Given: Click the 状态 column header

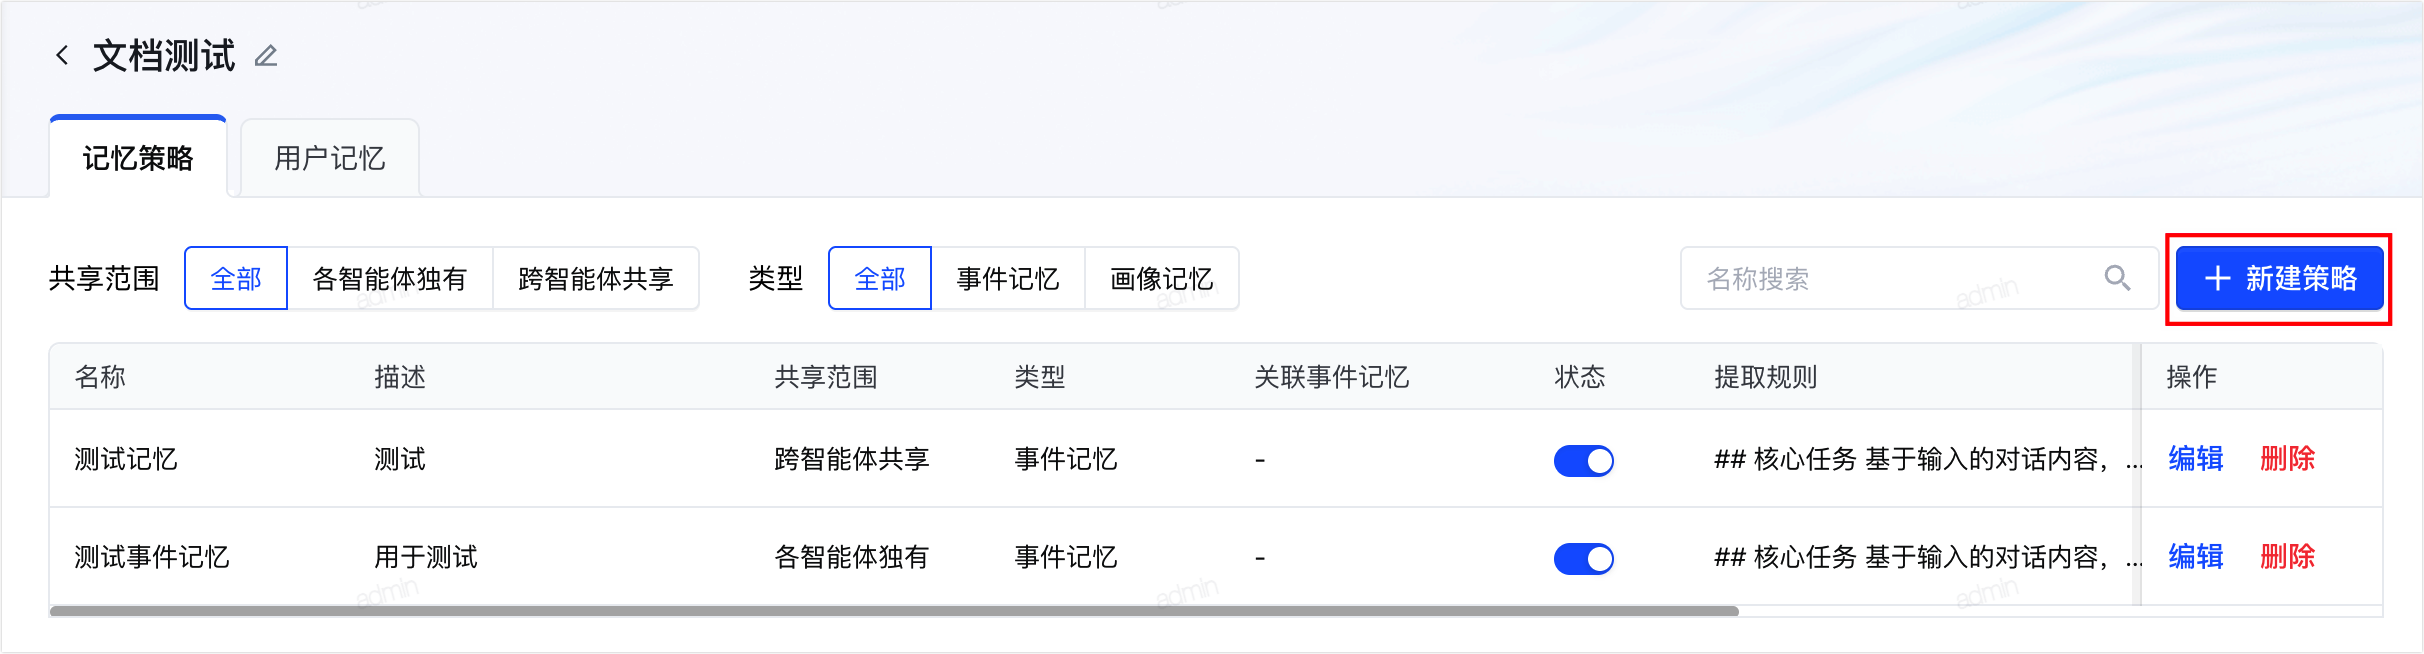Looking at the screenshot, I should pyautogui.click(x=1580, y=377).
